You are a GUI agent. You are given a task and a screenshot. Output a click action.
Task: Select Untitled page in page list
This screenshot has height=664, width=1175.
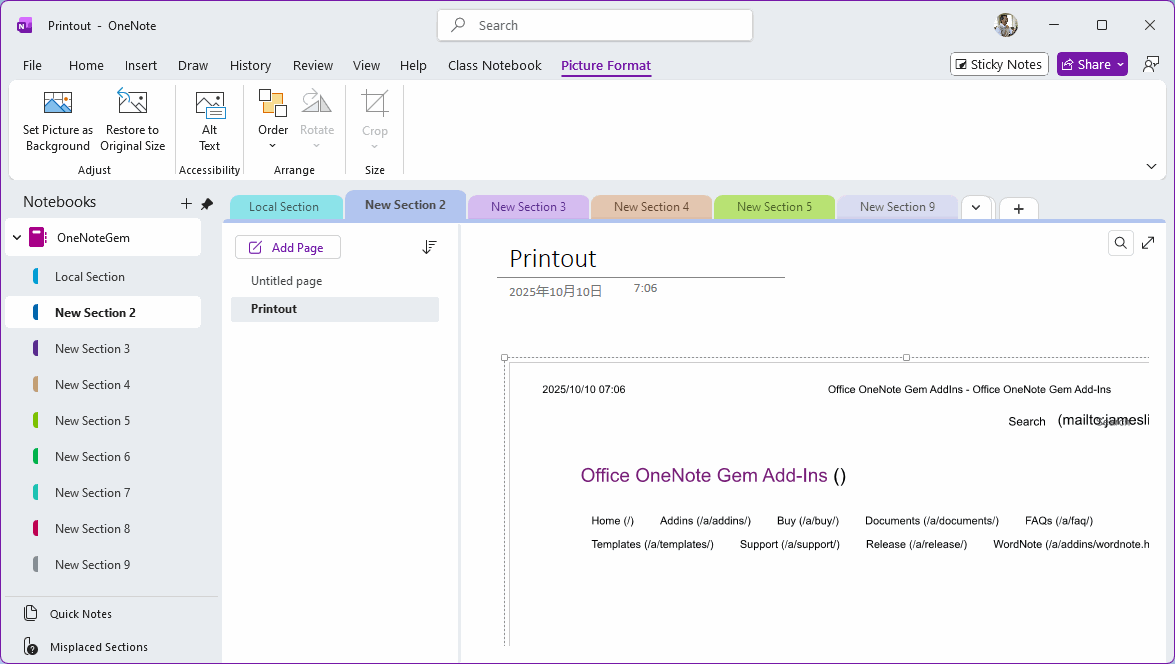tap(287, 281)
